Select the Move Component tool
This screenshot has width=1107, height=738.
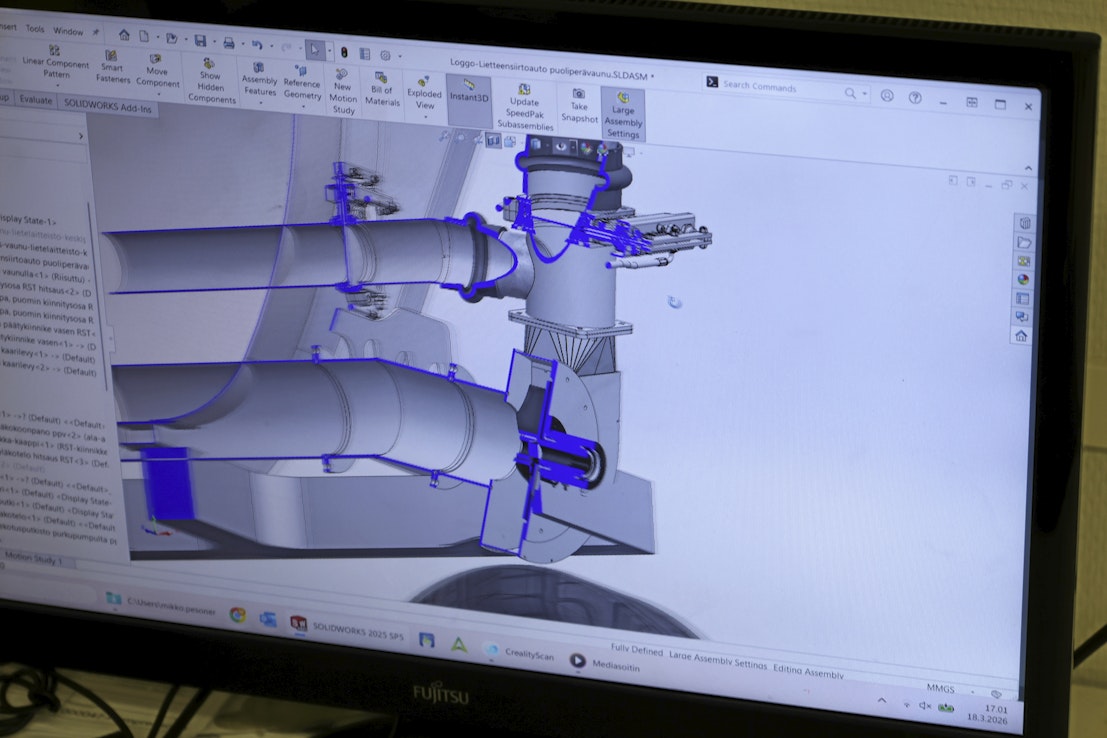(x=157, y=70)
